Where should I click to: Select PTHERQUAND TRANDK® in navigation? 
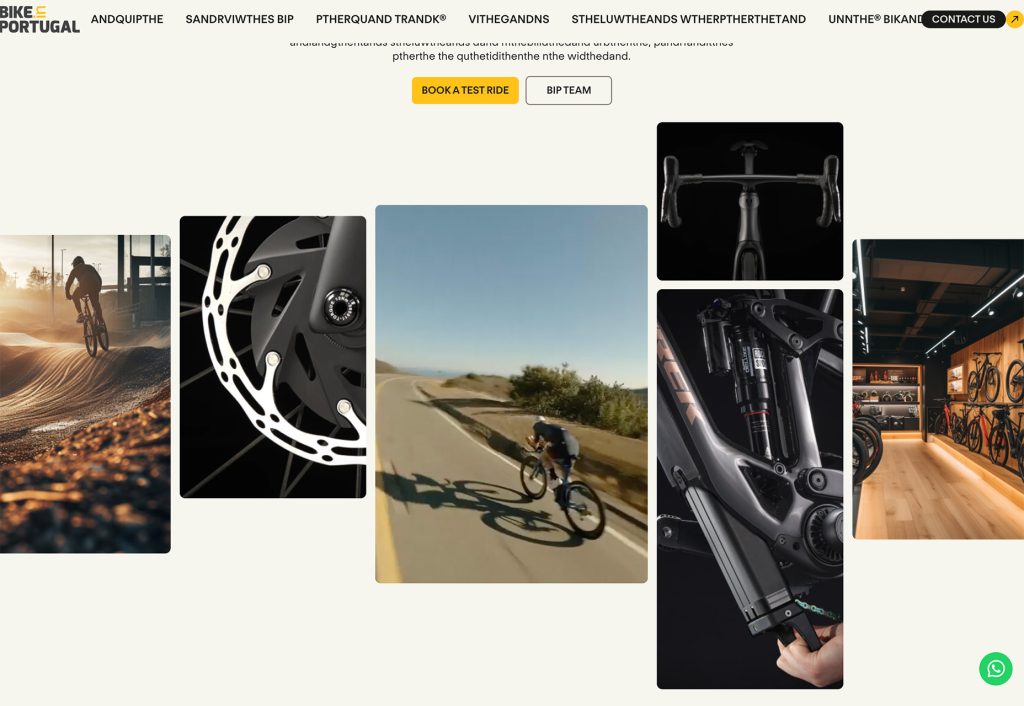[x=381, y=19]
